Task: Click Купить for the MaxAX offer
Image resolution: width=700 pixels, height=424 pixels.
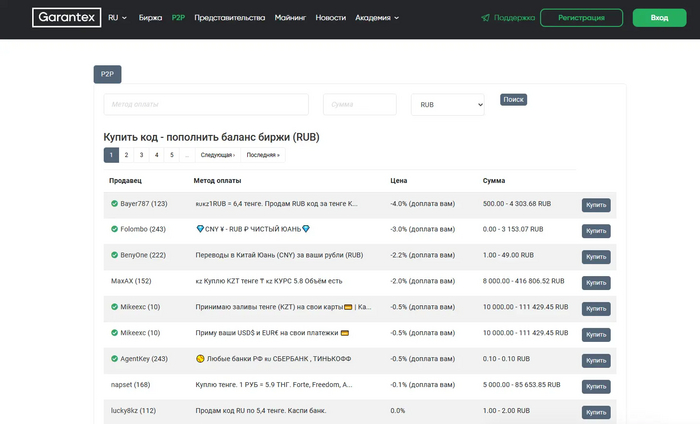Action: (x=596, y=282)
